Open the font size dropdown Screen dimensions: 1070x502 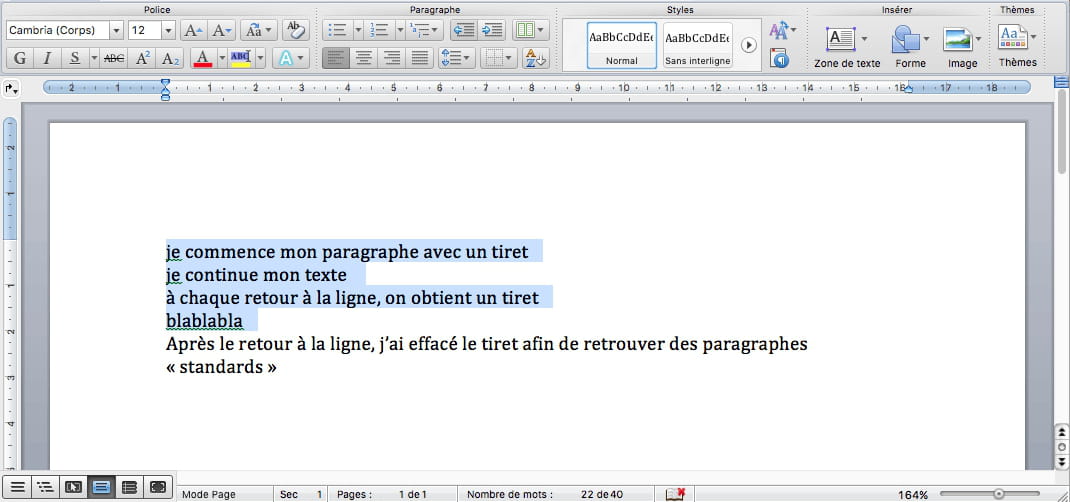167,31
